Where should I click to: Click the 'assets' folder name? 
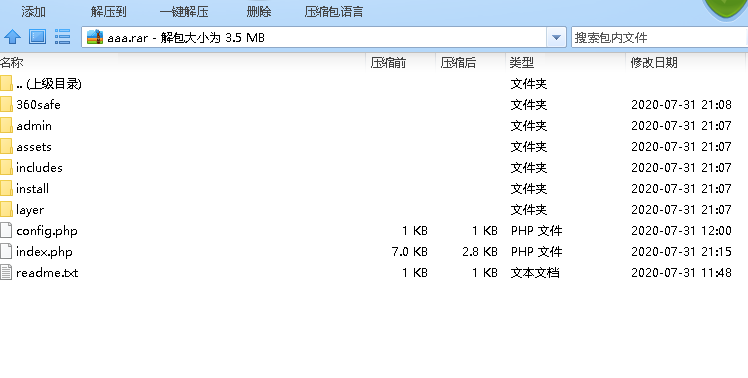(34, 147)
